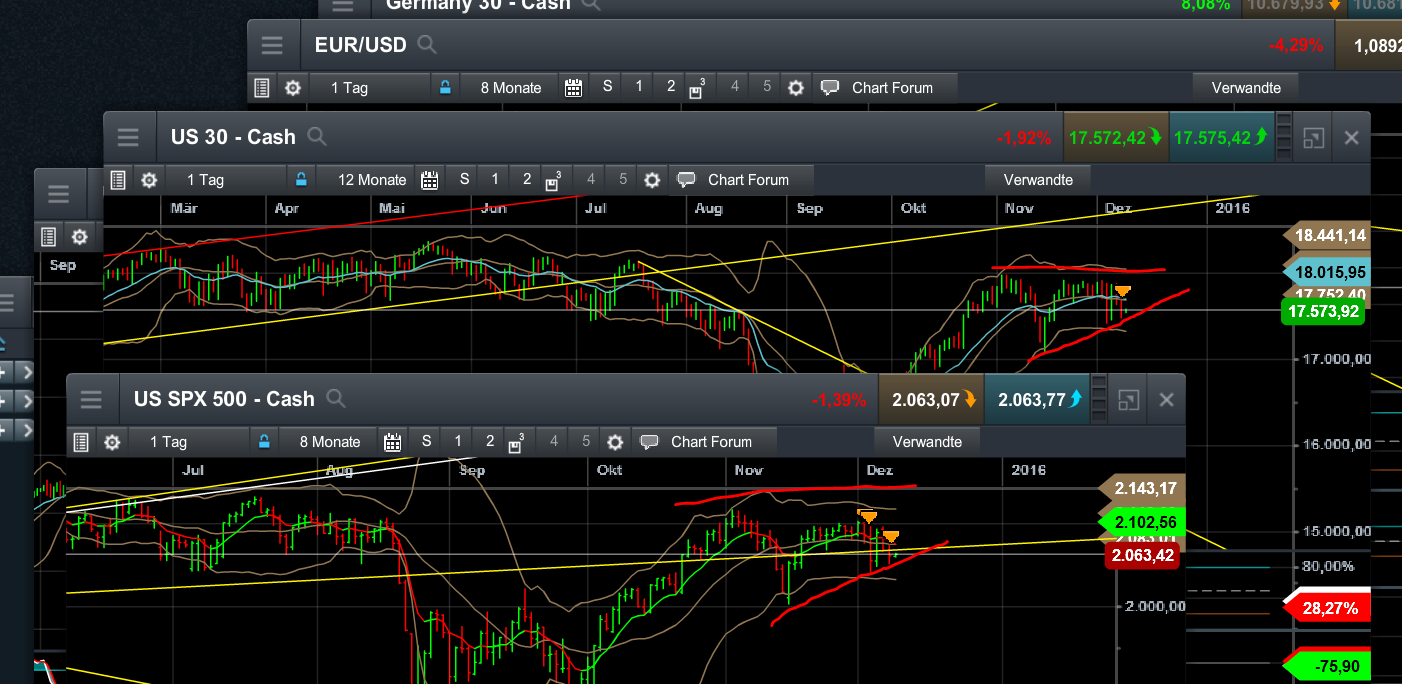The height and width of the screenshot is (684, 1402).
Task: Select template S in US 30 toolbar
Action: tap(464, 180)
